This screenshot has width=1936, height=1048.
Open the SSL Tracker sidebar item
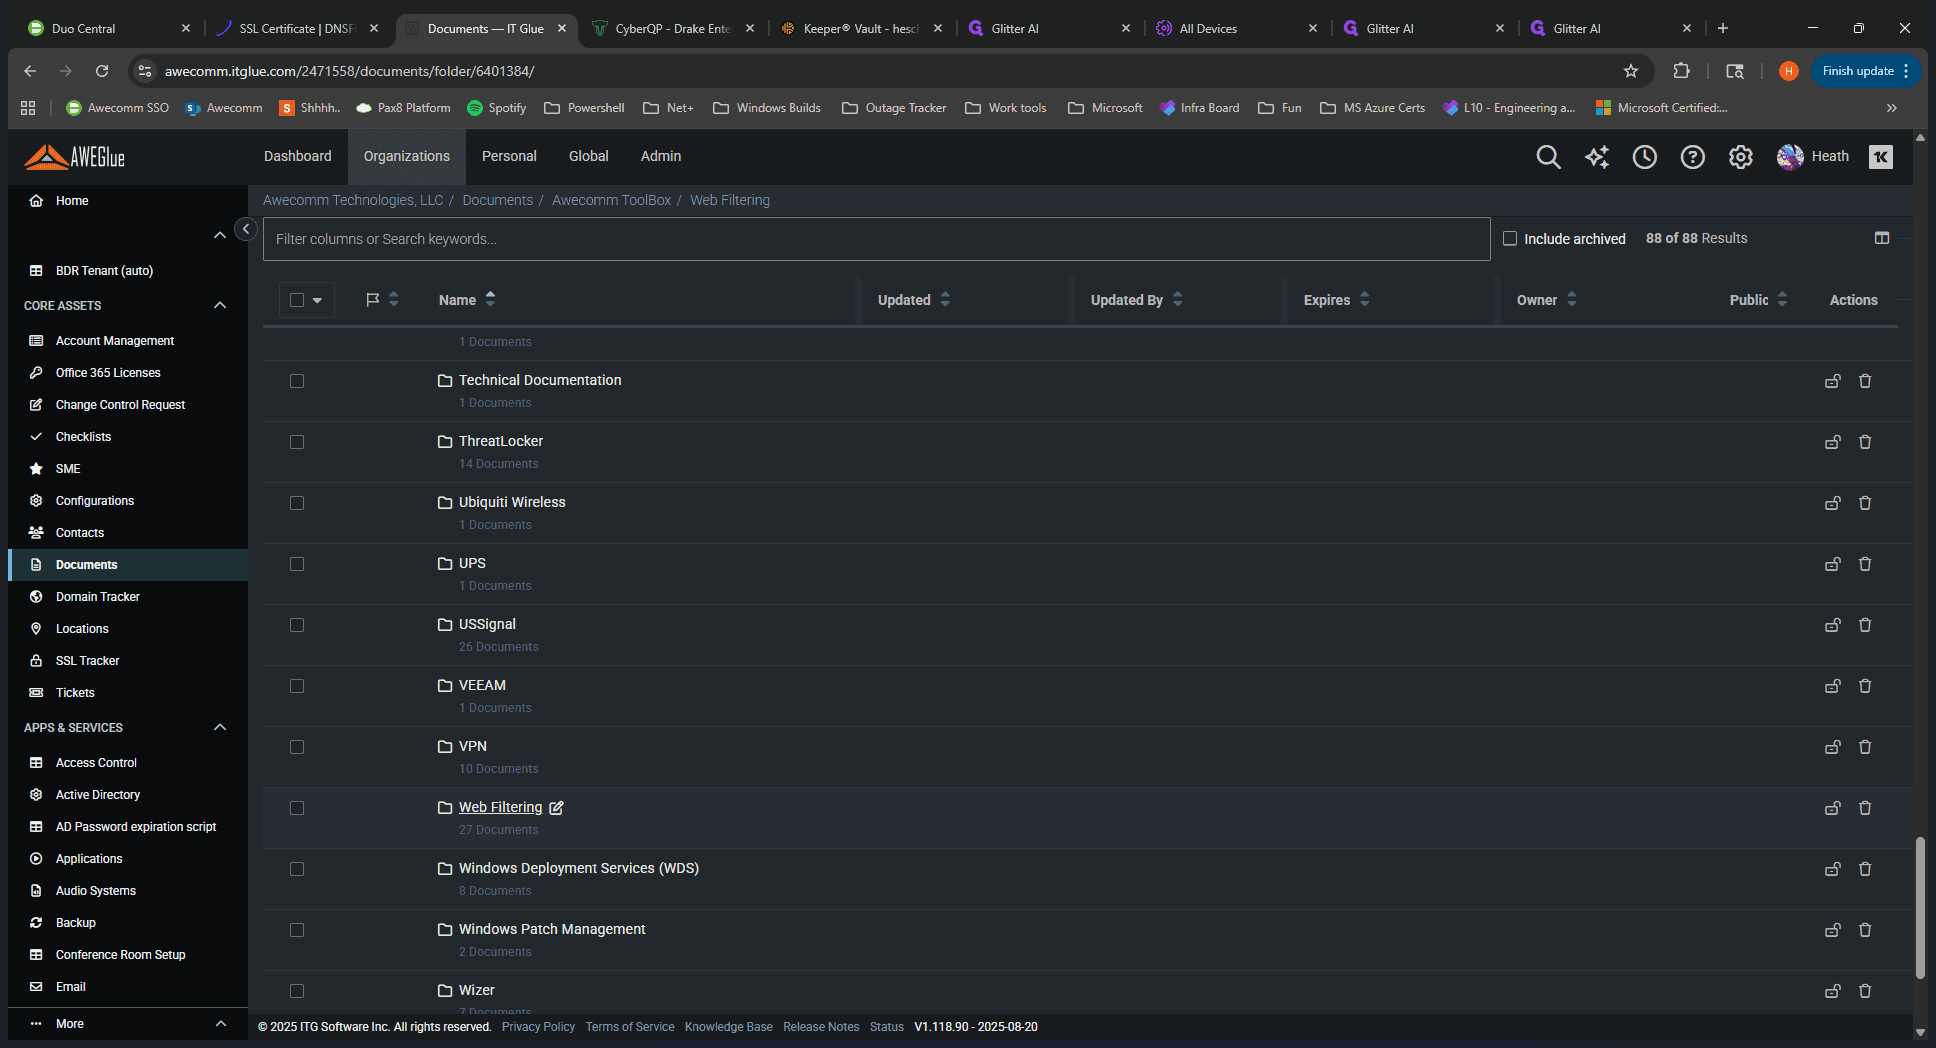pyautogui.click(x=88, y=661)
